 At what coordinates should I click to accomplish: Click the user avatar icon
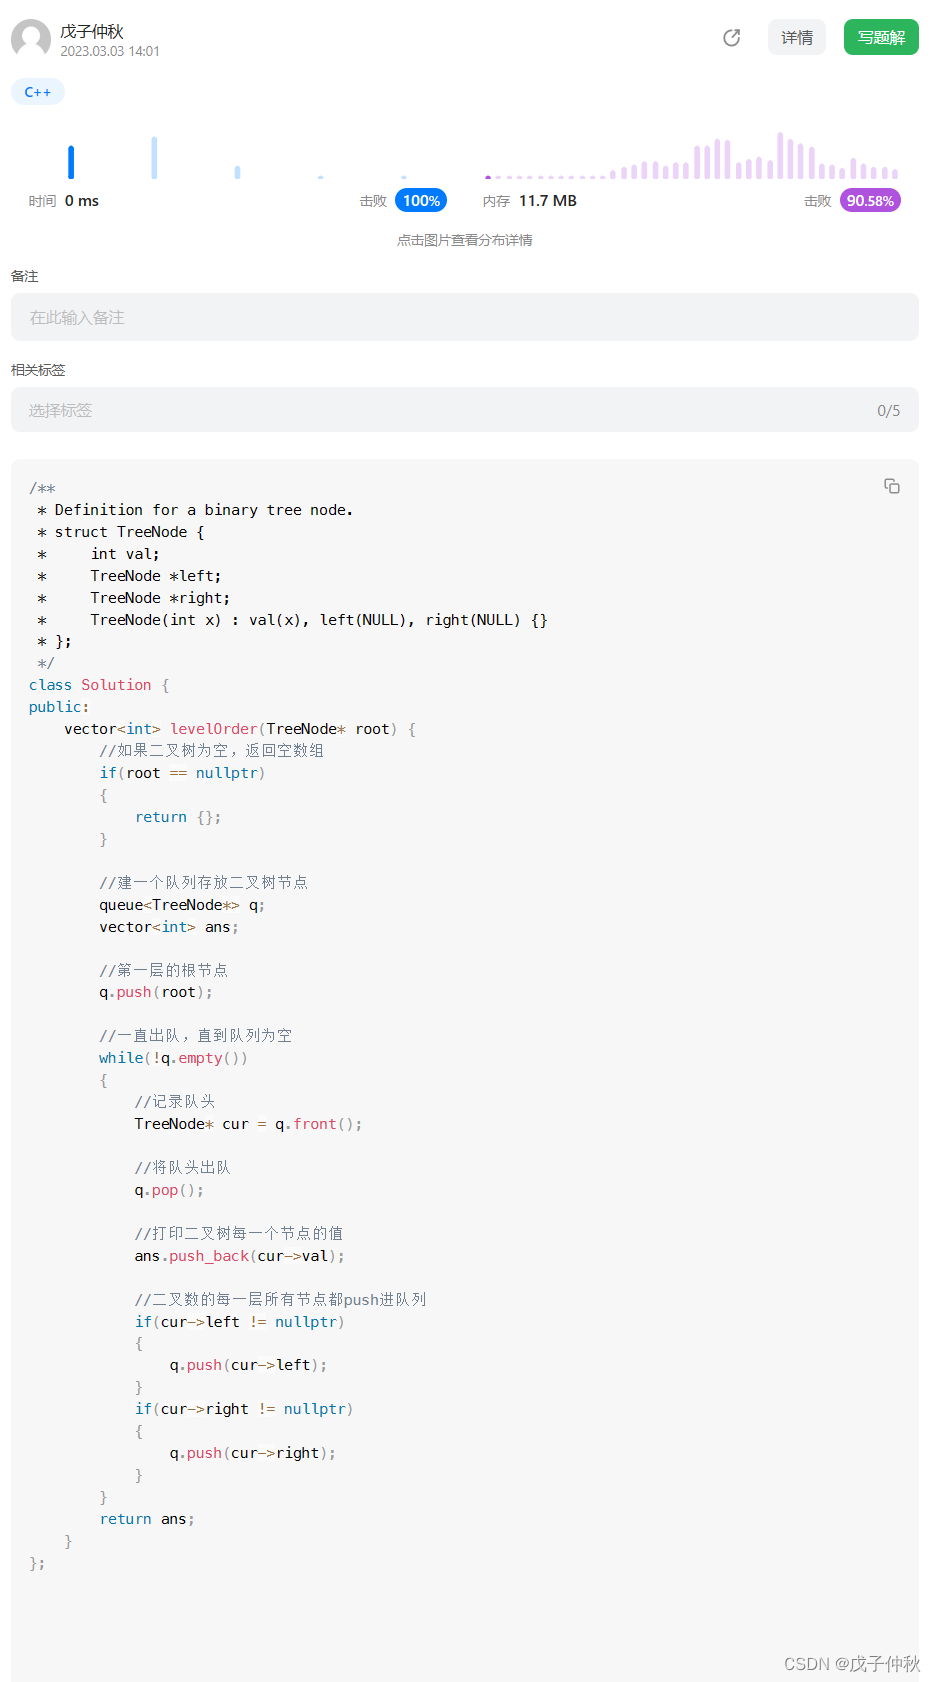coord(31,39)
